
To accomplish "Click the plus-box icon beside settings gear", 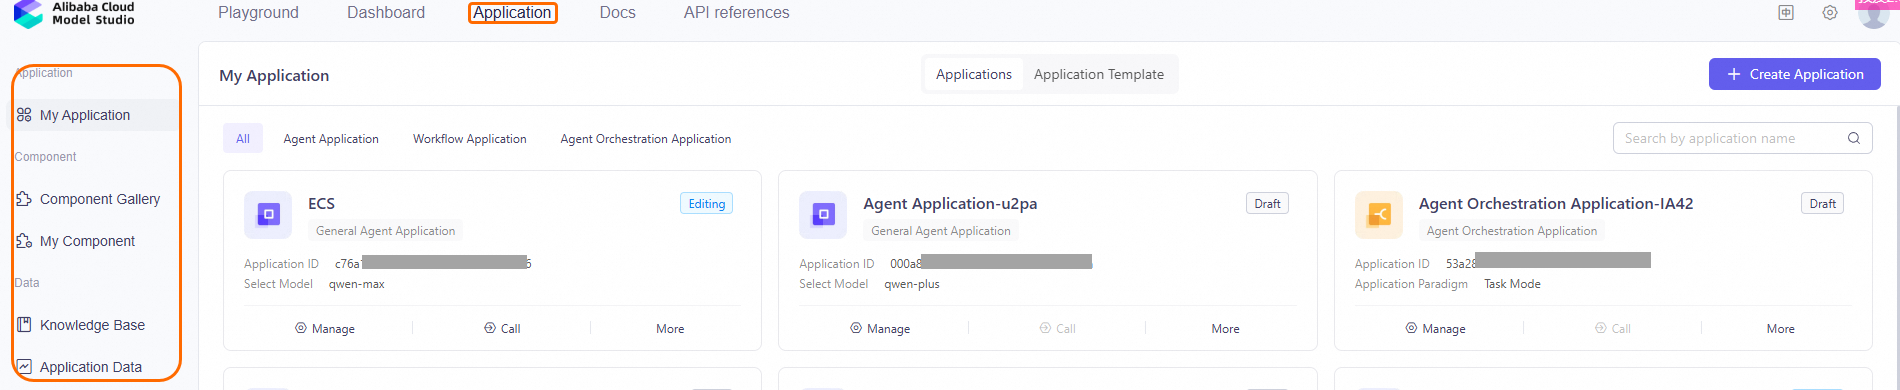I will tap(1786, 13).
